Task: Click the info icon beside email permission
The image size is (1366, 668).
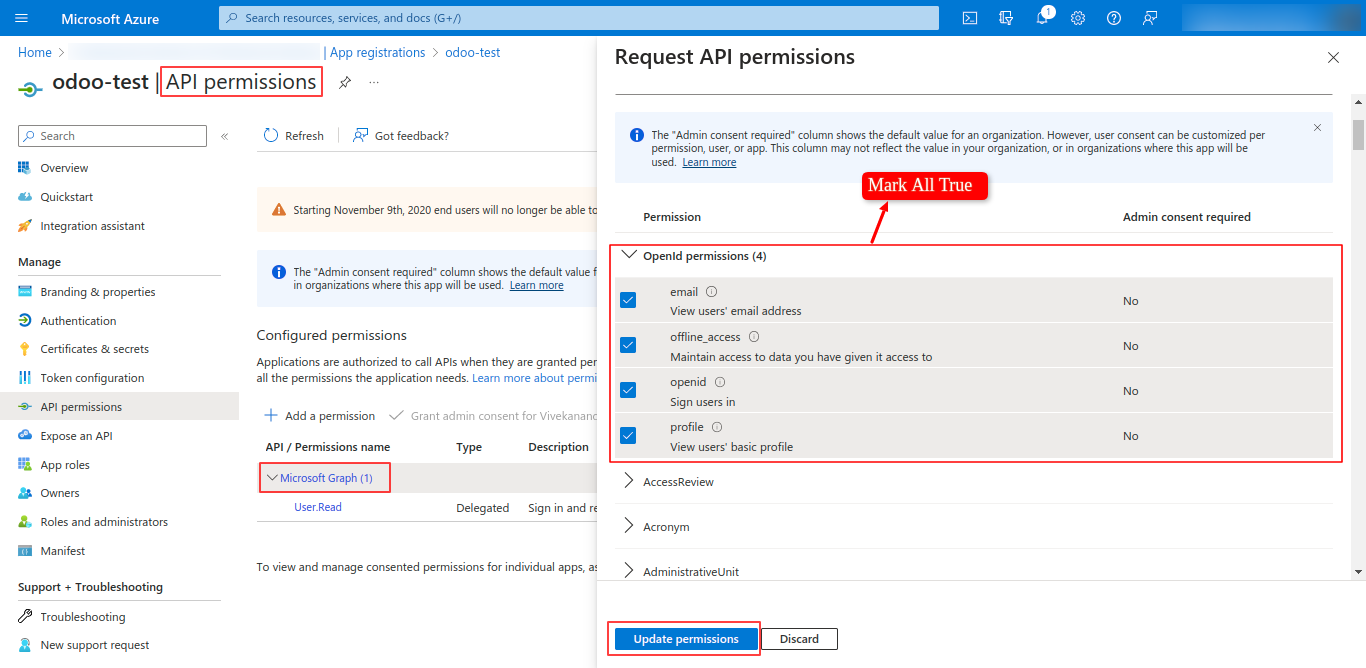Action: point(712,292)
